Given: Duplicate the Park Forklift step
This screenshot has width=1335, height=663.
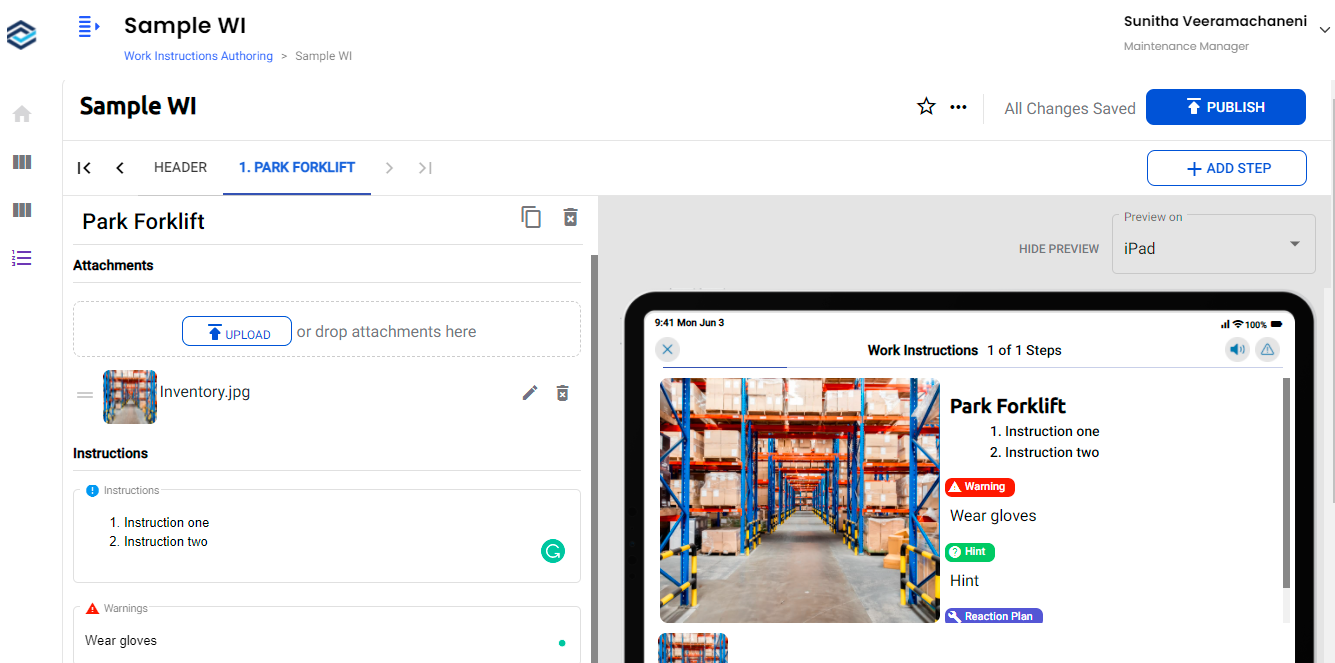Looking at the screenshot, I should 531,217.
